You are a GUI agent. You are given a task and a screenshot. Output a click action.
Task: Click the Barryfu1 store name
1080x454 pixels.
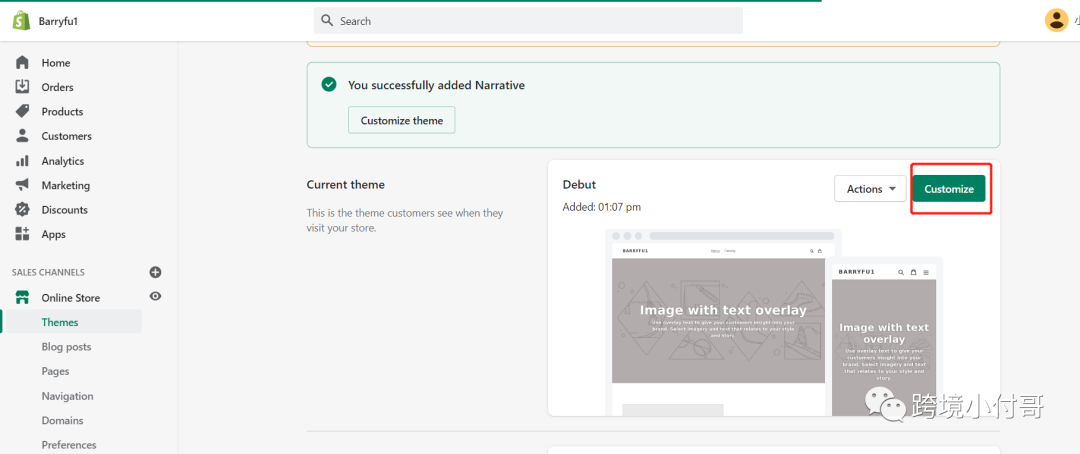[x=58, y=21]
